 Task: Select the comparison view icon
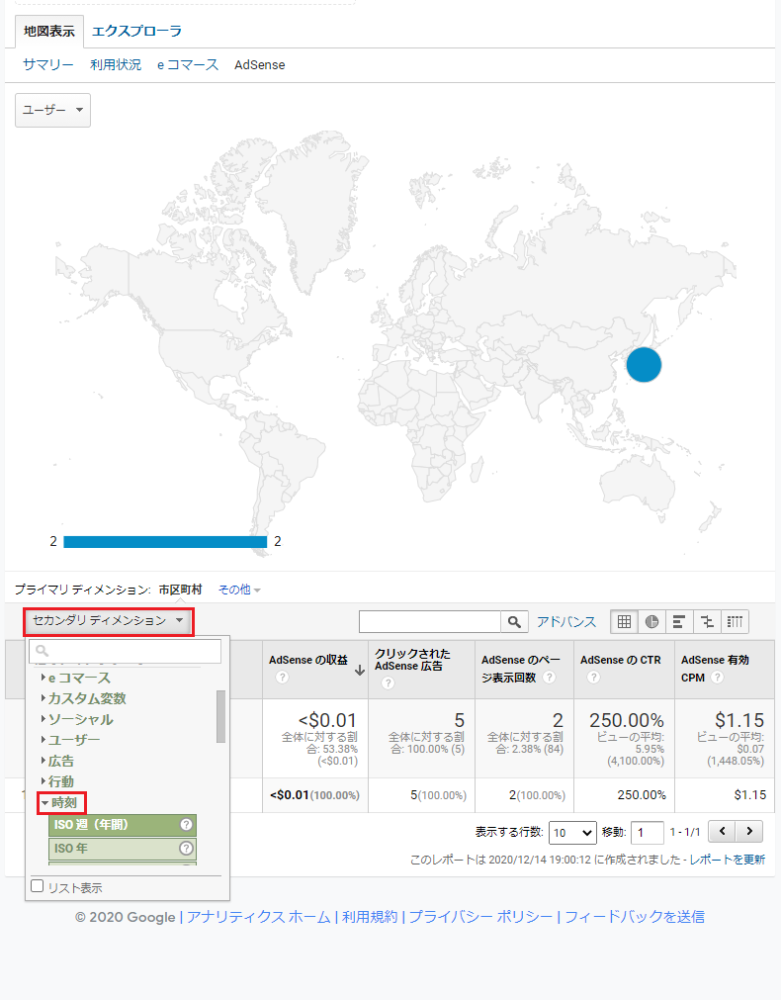(x=707, y=622)
